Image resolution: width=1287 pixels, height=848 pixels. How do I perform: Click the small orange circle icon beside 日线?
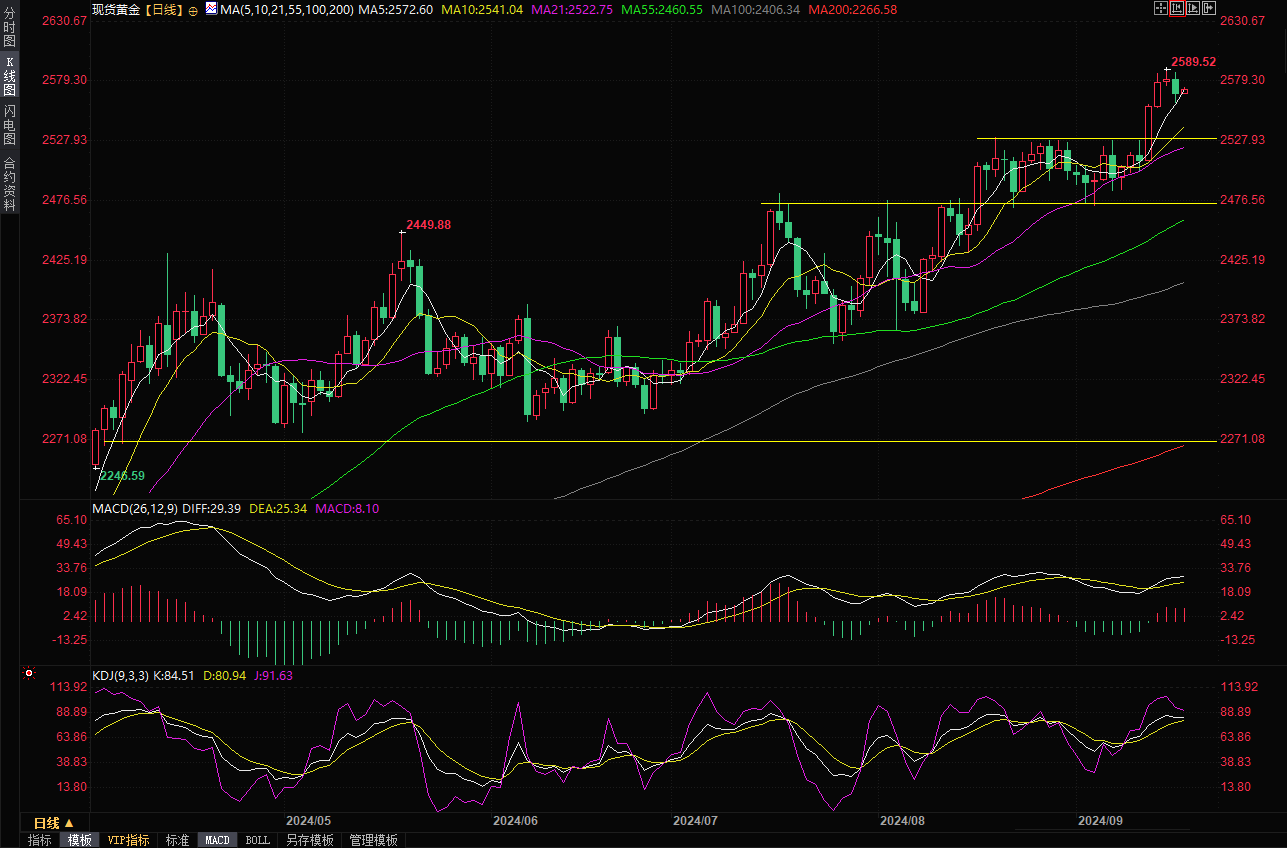point(192,10)
